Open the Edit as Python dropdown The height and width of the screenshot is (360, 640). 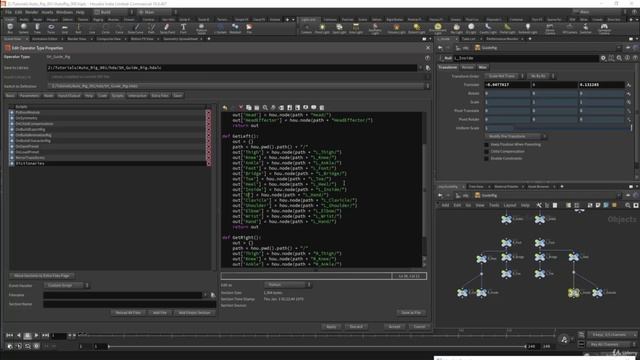tap(288, 284)
